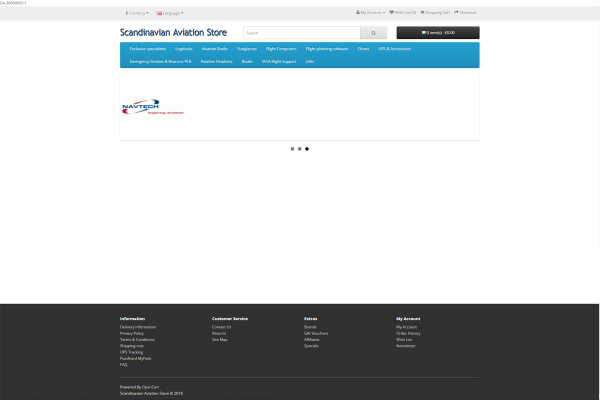This screenshot has width=600, height=400.
Task: Open Privacy Policy footer link
Action: point(132,333)
